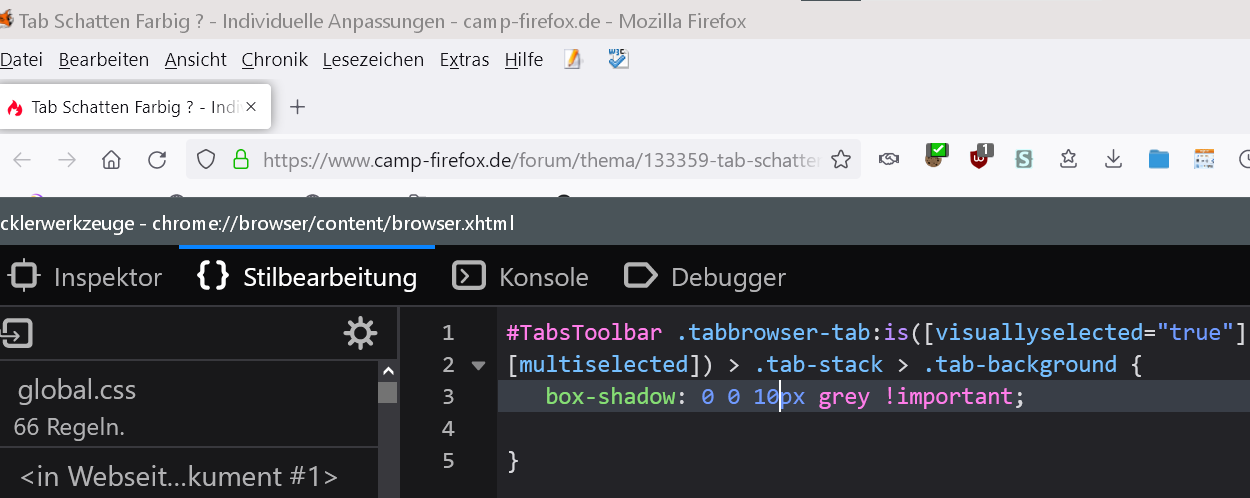Open the blue folder toolbar icon
Viewport: 1250px width, 498px height.
point(1159,159)
